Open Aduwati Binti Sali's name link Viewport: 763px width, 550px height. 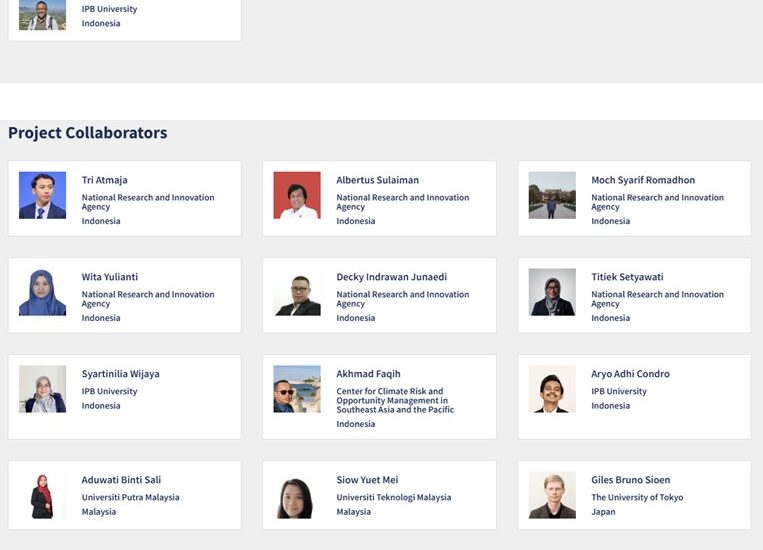(121, 480)
